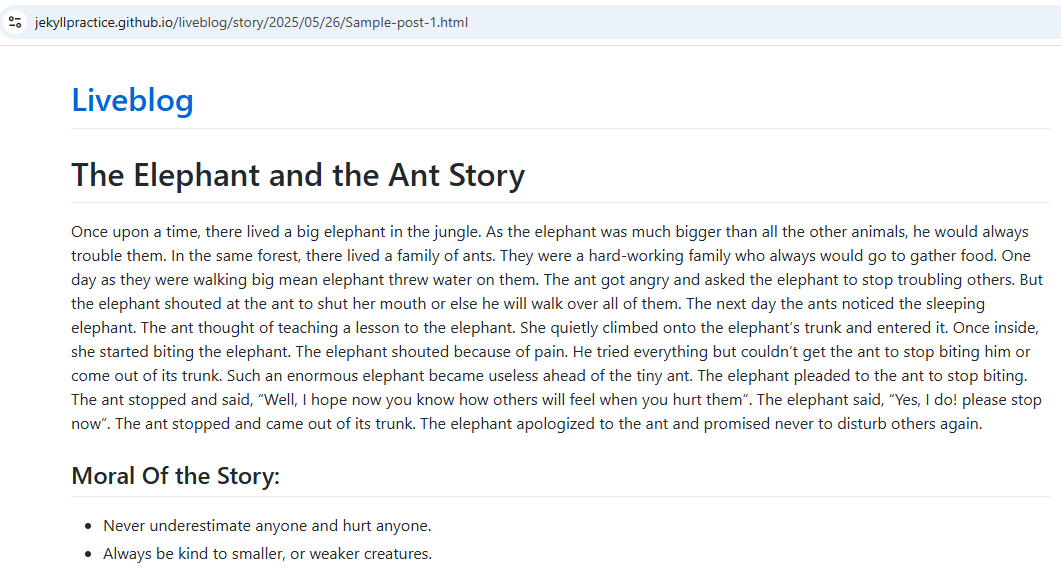
Task: Click the domain jekyllpractice.github.io in the URL
Action: [104, 22]
